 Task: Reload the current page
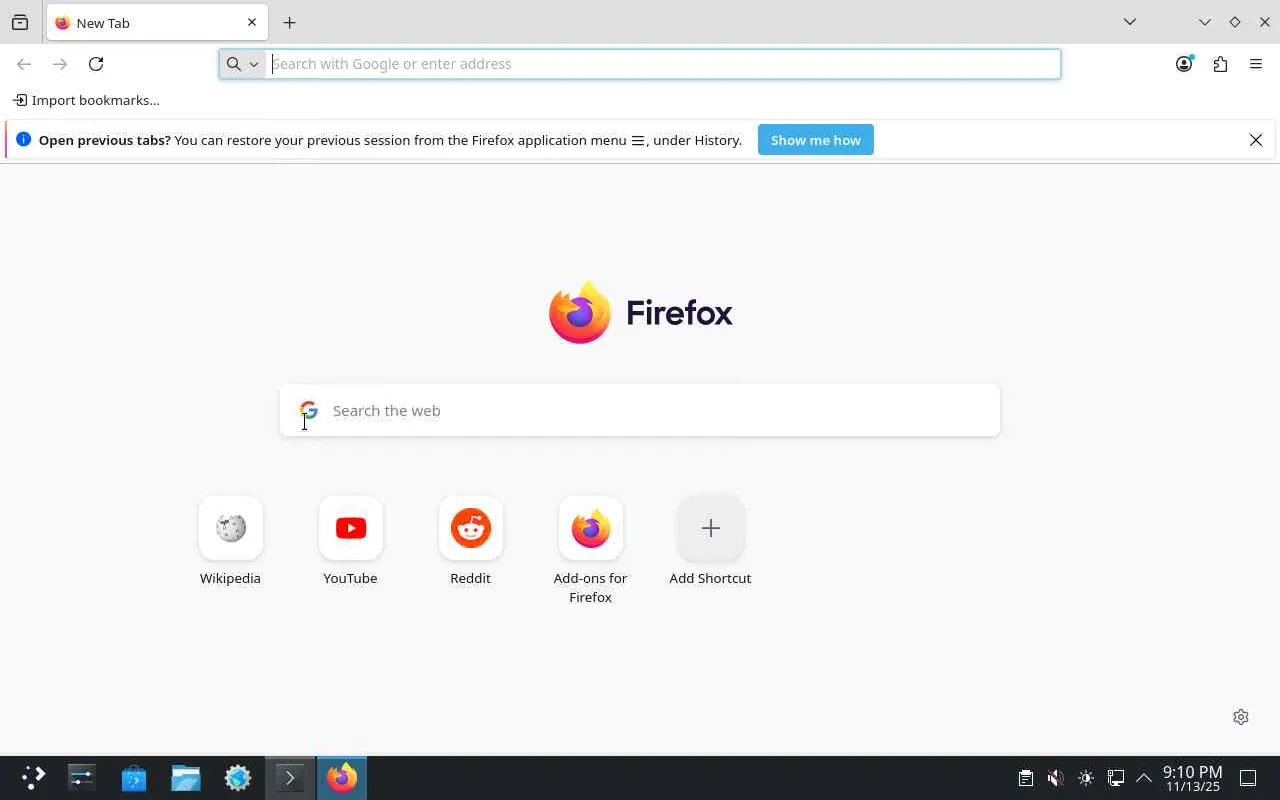click(96, 64)
